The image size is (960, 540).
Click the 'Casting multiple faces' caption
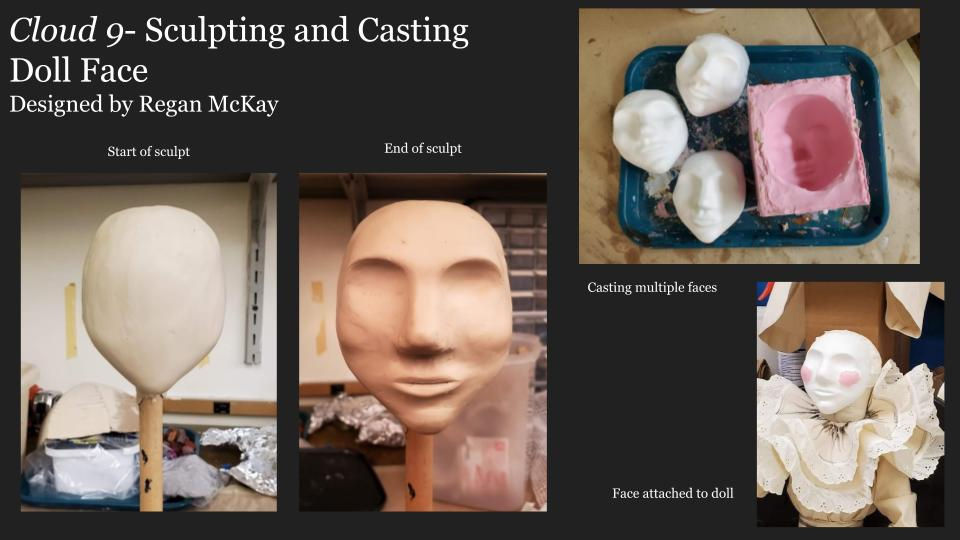[651, 287]
